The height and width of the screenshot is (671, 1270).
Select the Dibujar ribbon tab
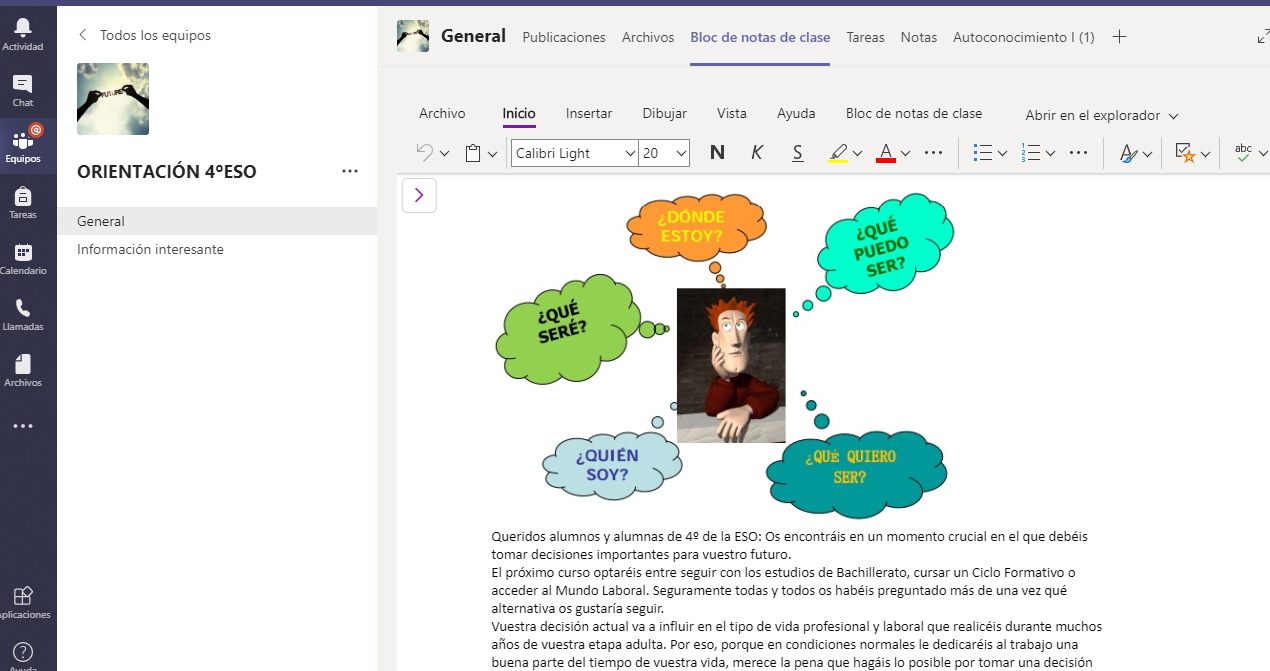[665, 114]
